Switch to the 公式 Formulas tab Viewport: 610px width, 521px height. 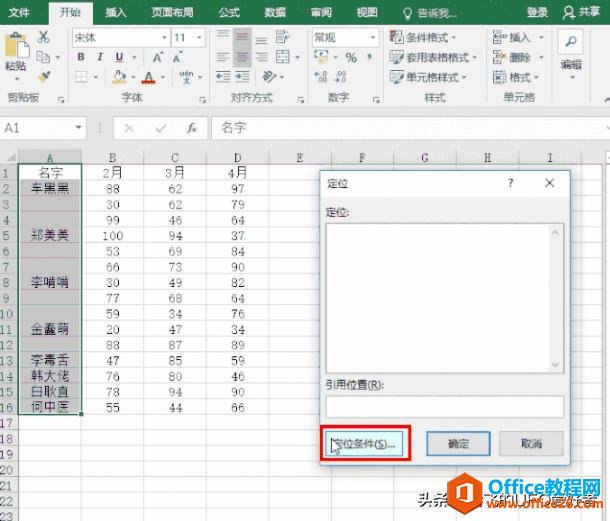pyautogui.click(x=228, y=12)
